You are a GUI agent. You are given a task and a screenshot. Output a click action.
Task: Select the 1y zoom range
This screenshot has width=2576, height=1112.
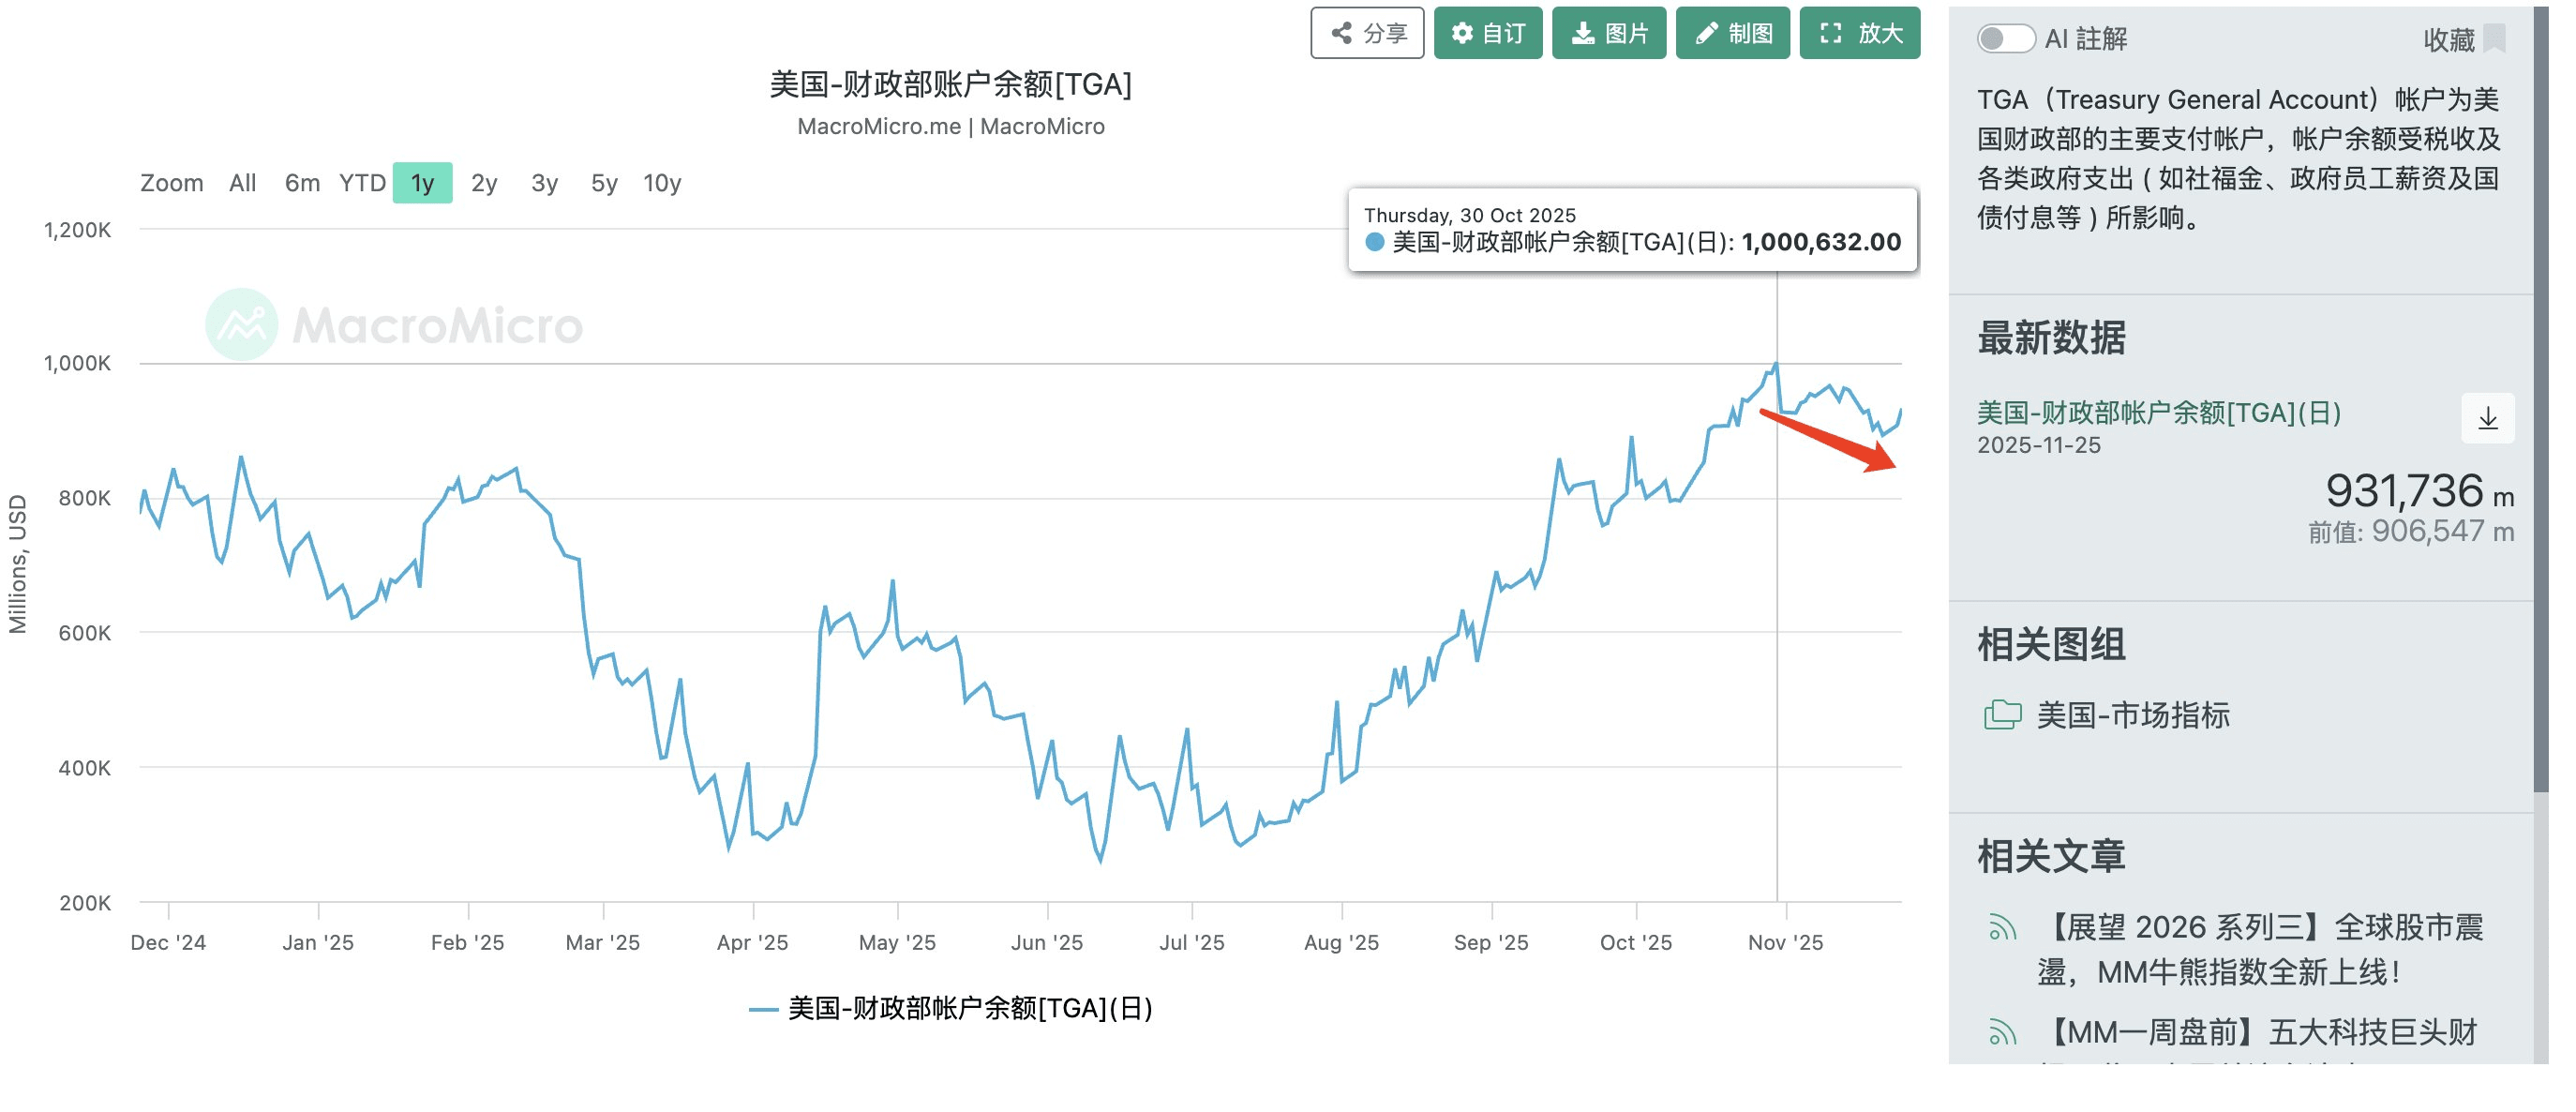422,183
